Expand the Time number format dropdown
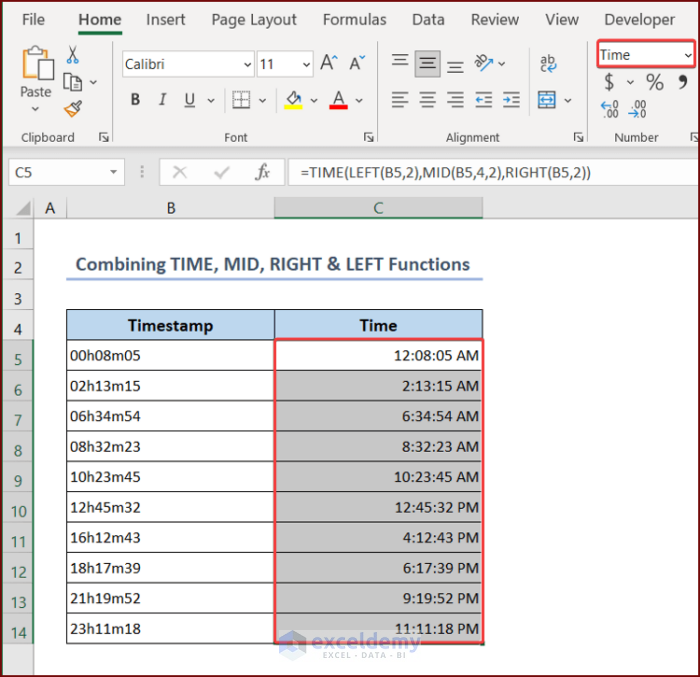 688,55
